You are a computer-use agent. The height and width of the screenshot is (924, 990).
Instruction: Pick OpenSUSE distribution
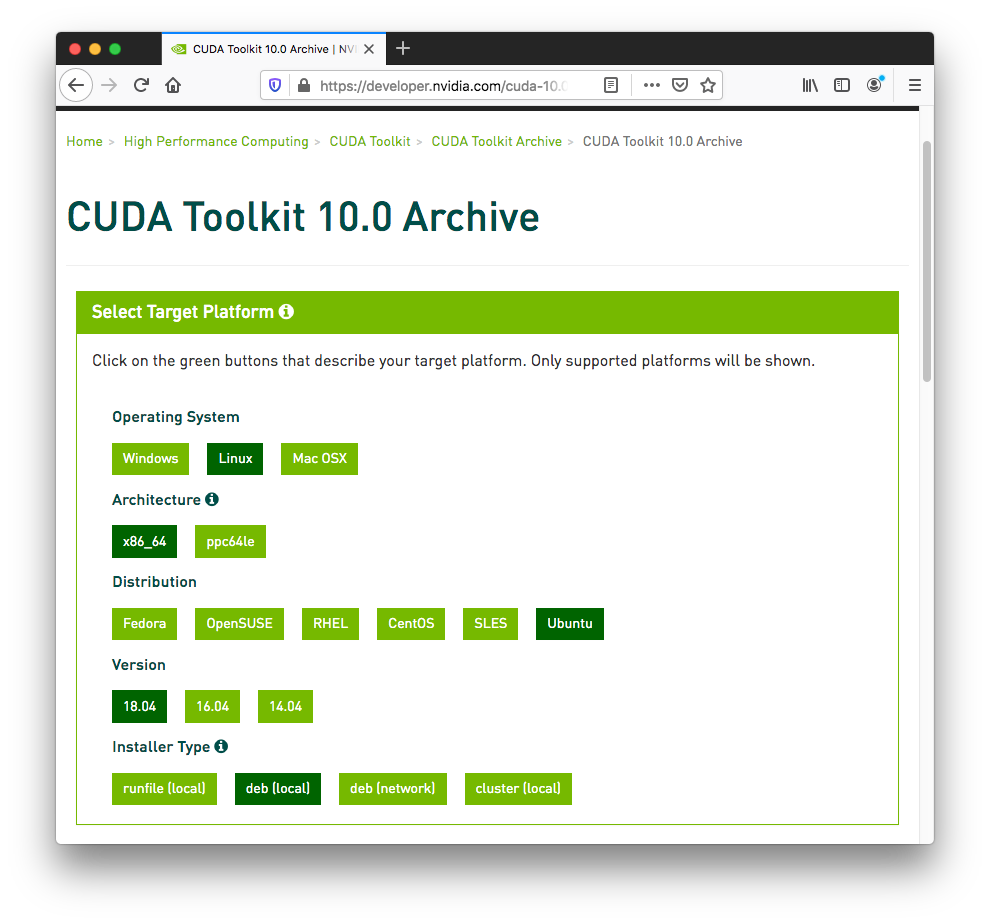[239, 624]
